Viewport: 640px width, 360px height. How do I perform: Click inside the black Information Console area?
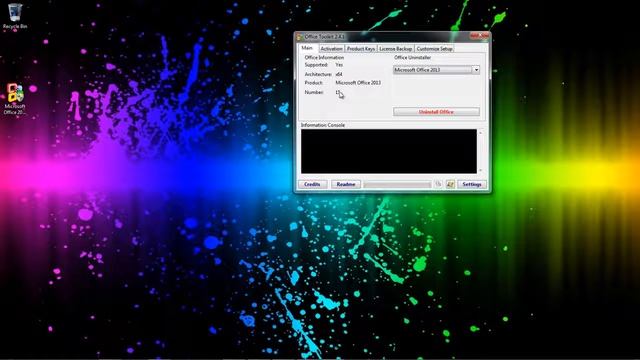389,151
